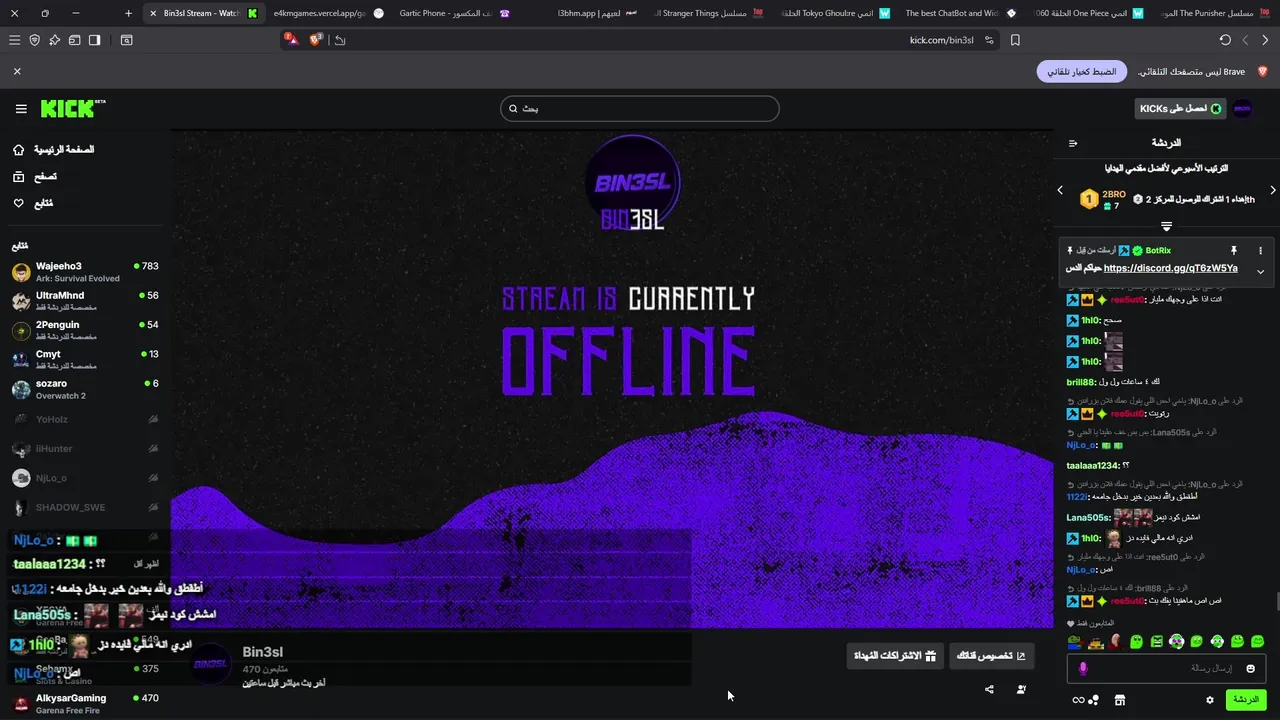Click the green الدردشة send button

click(x=1245, y=700)
